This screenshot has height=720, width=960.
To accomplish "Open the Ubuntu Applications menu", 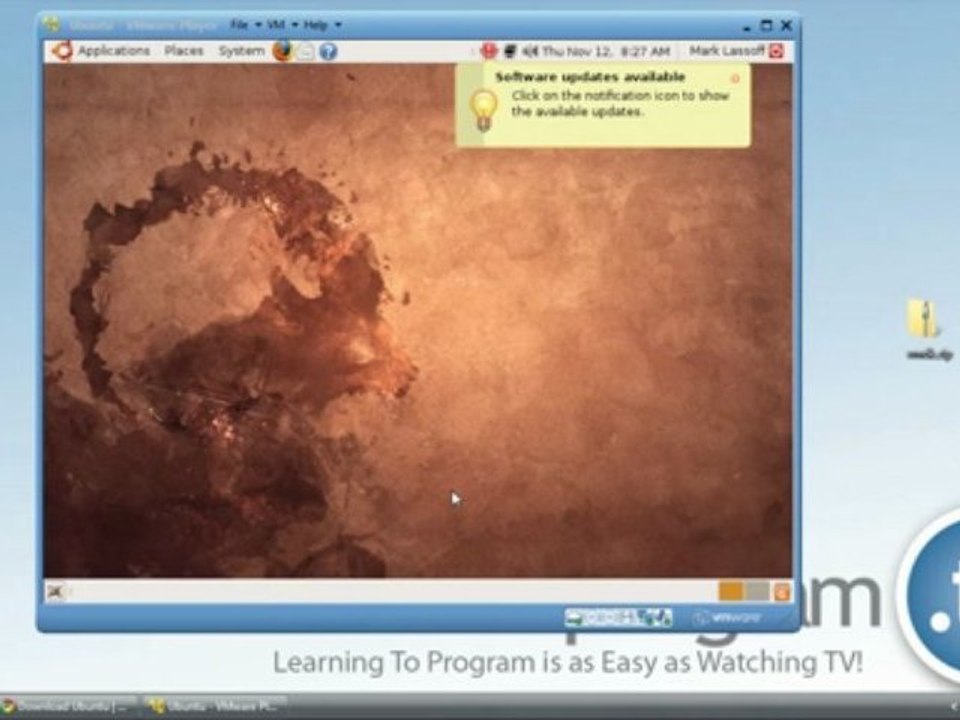I will coord(114,51).
